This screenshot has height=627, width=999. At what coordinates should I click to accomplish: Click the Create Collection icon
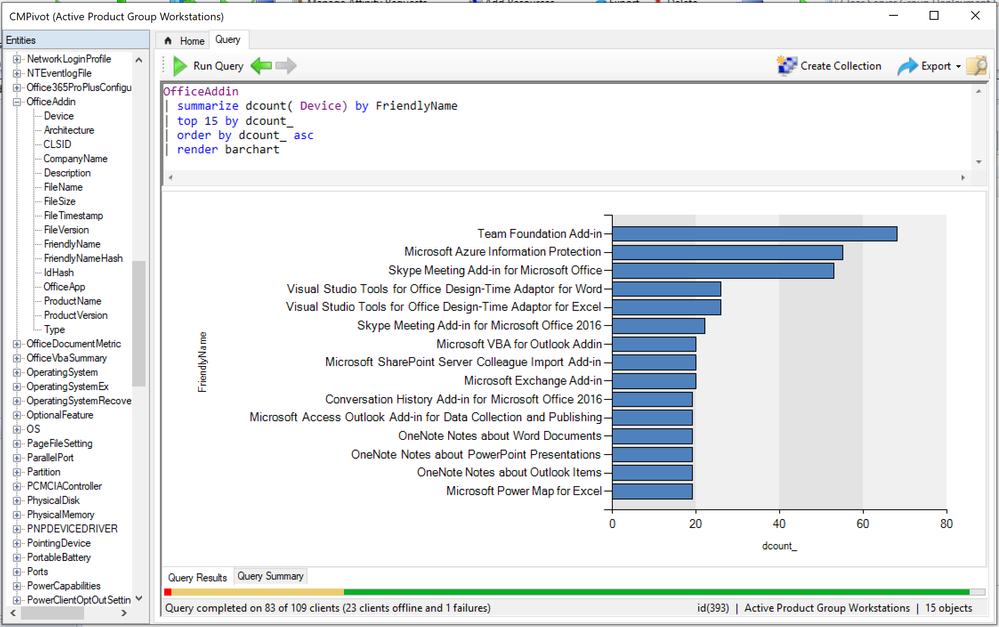[787, 66]
